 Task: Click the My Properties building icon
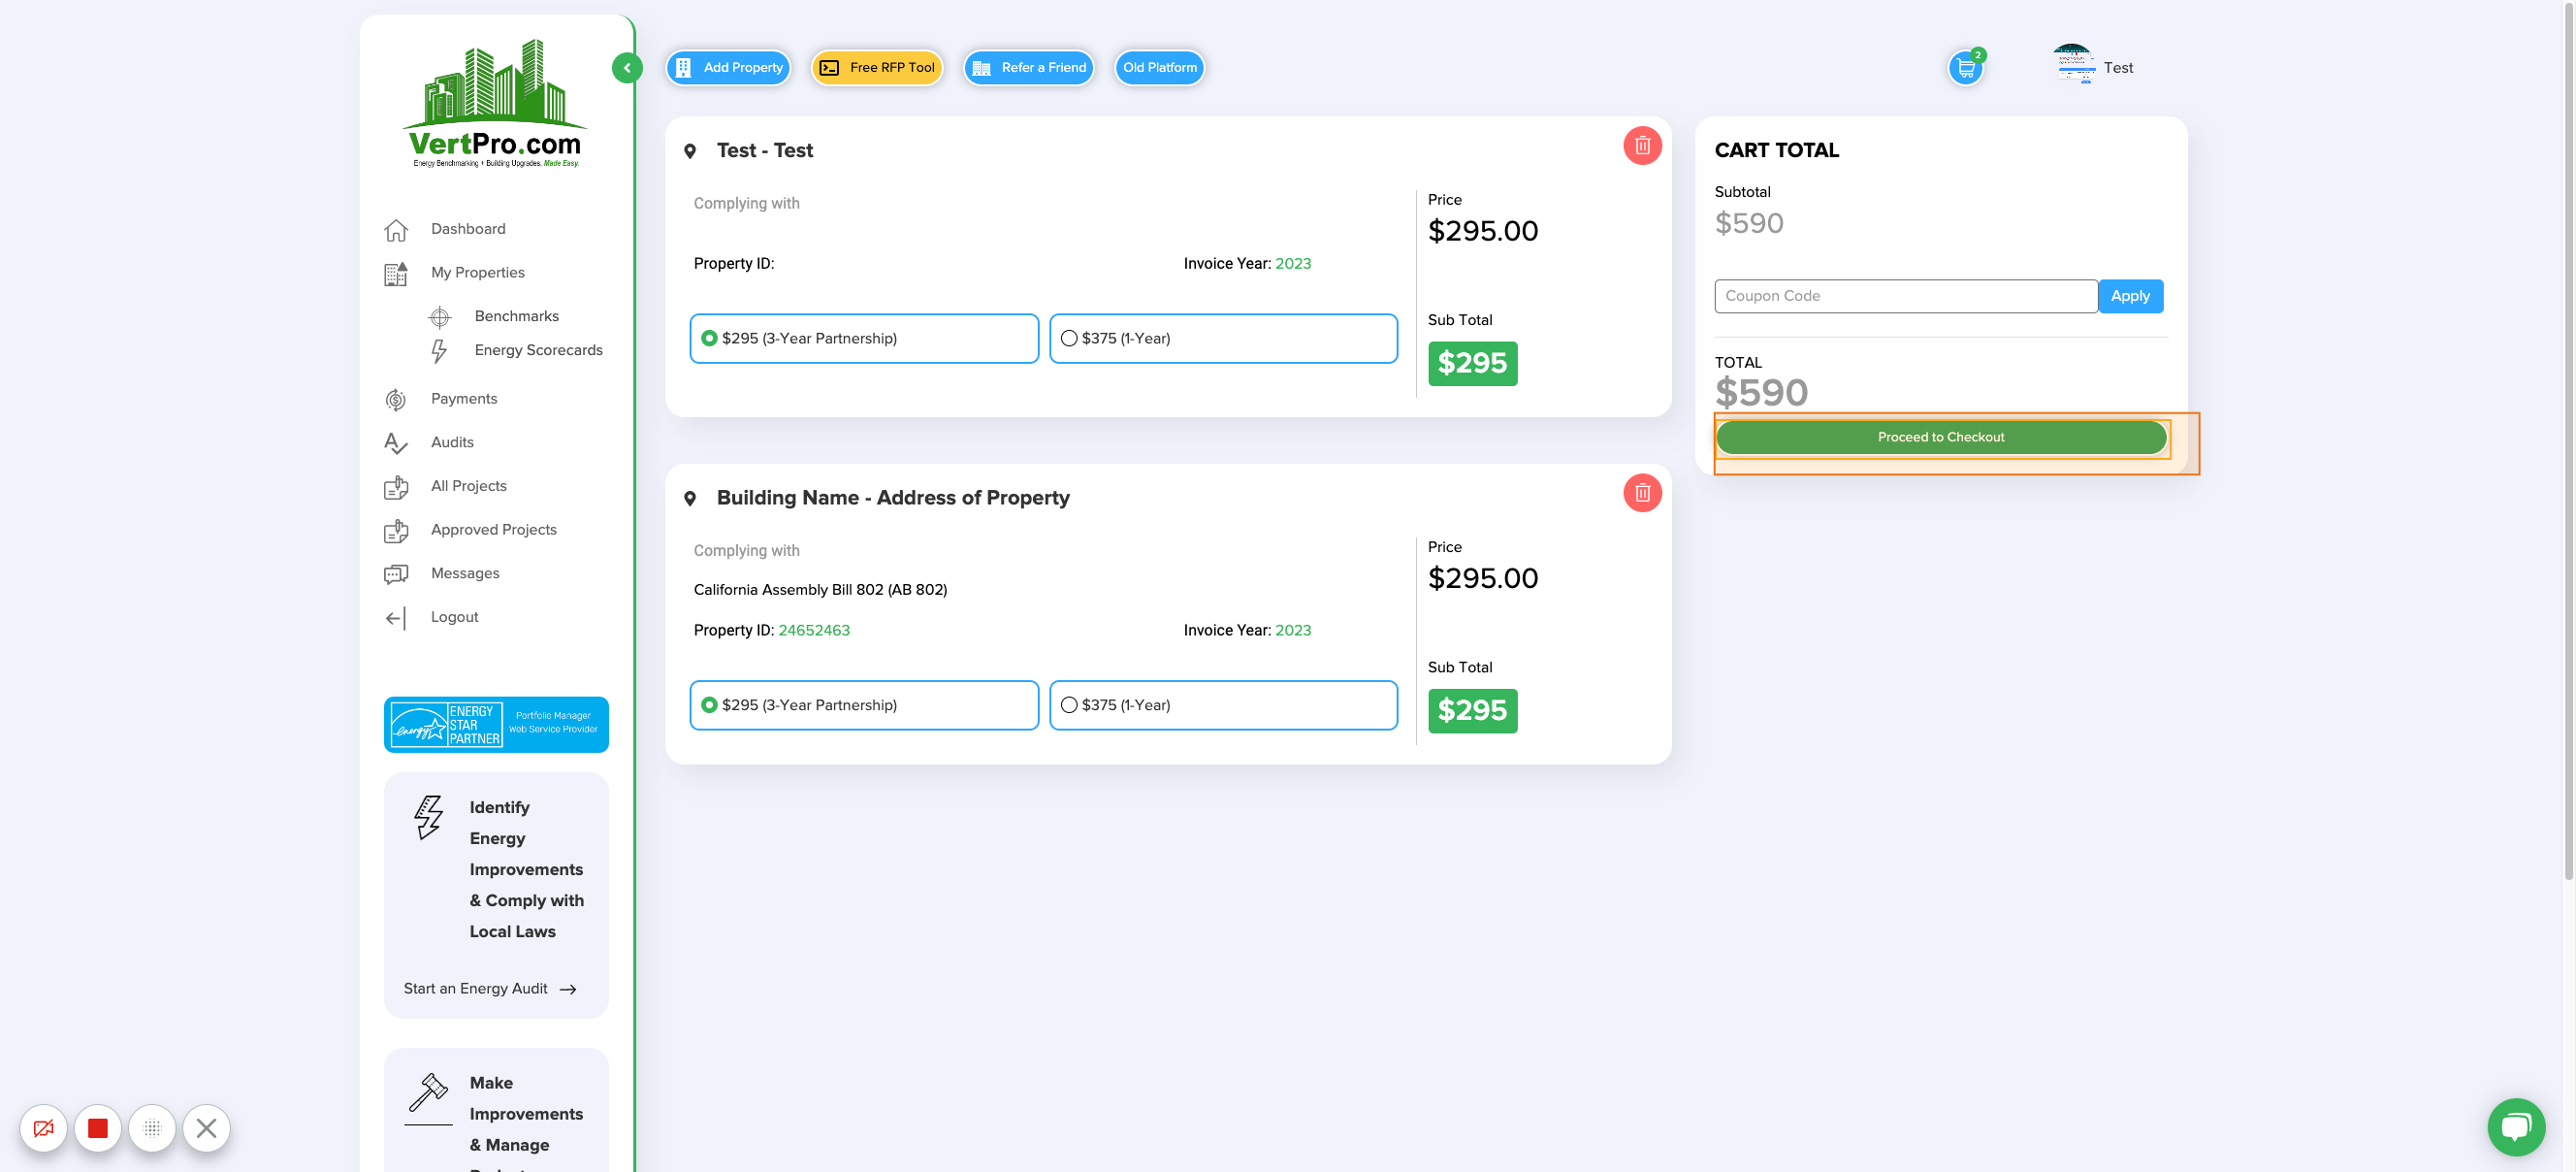[396, 274]
